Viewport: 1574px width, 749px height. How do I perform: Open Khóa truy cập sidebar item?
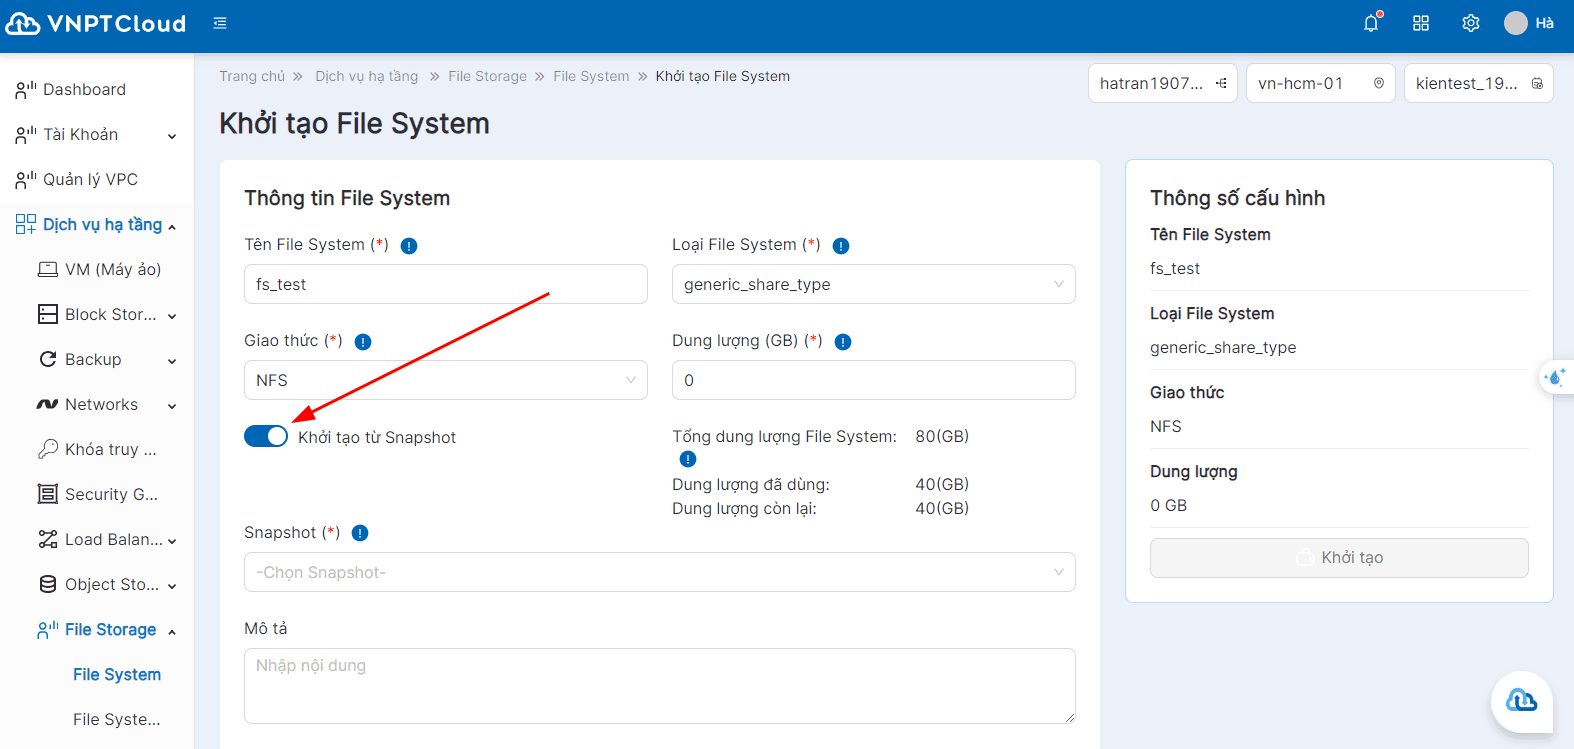pos(98,449)
